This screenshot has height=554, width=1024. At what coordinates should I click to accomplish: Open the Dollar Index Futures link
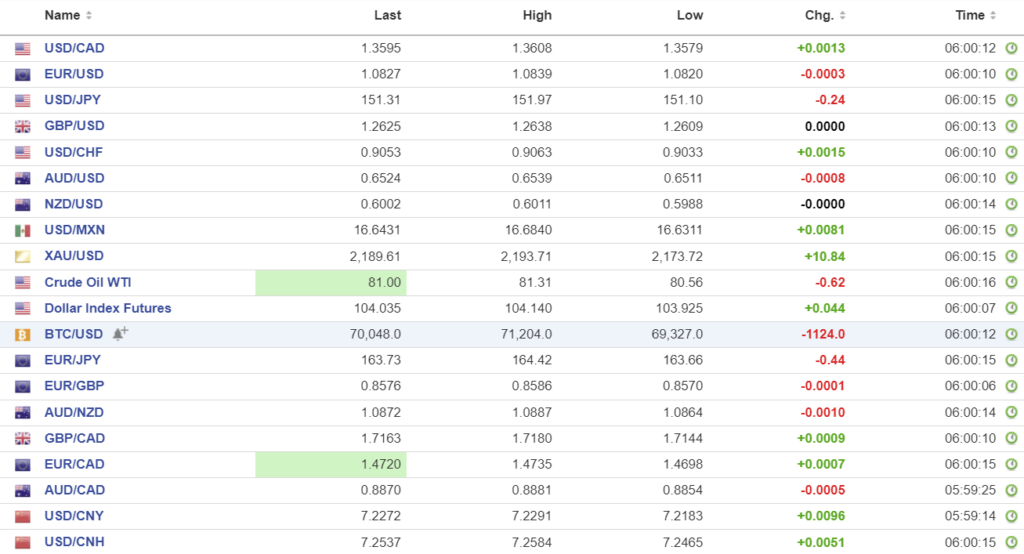108,308
